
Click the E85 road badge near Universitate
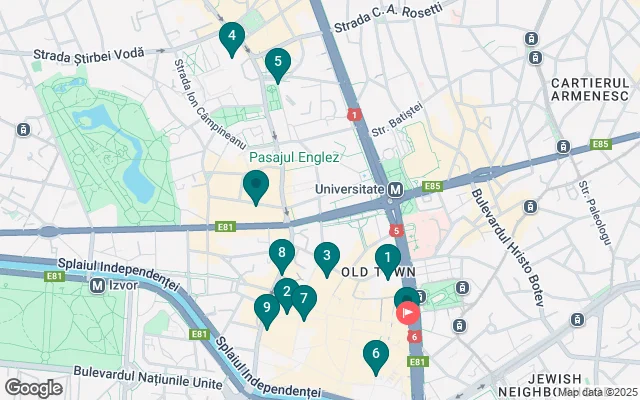[432, 187]
